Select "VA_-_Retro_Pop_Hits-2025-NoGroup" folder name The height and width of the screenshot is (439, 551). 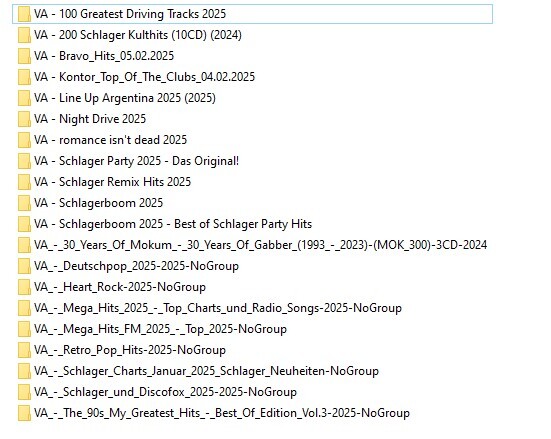click(x=130, y=350)
